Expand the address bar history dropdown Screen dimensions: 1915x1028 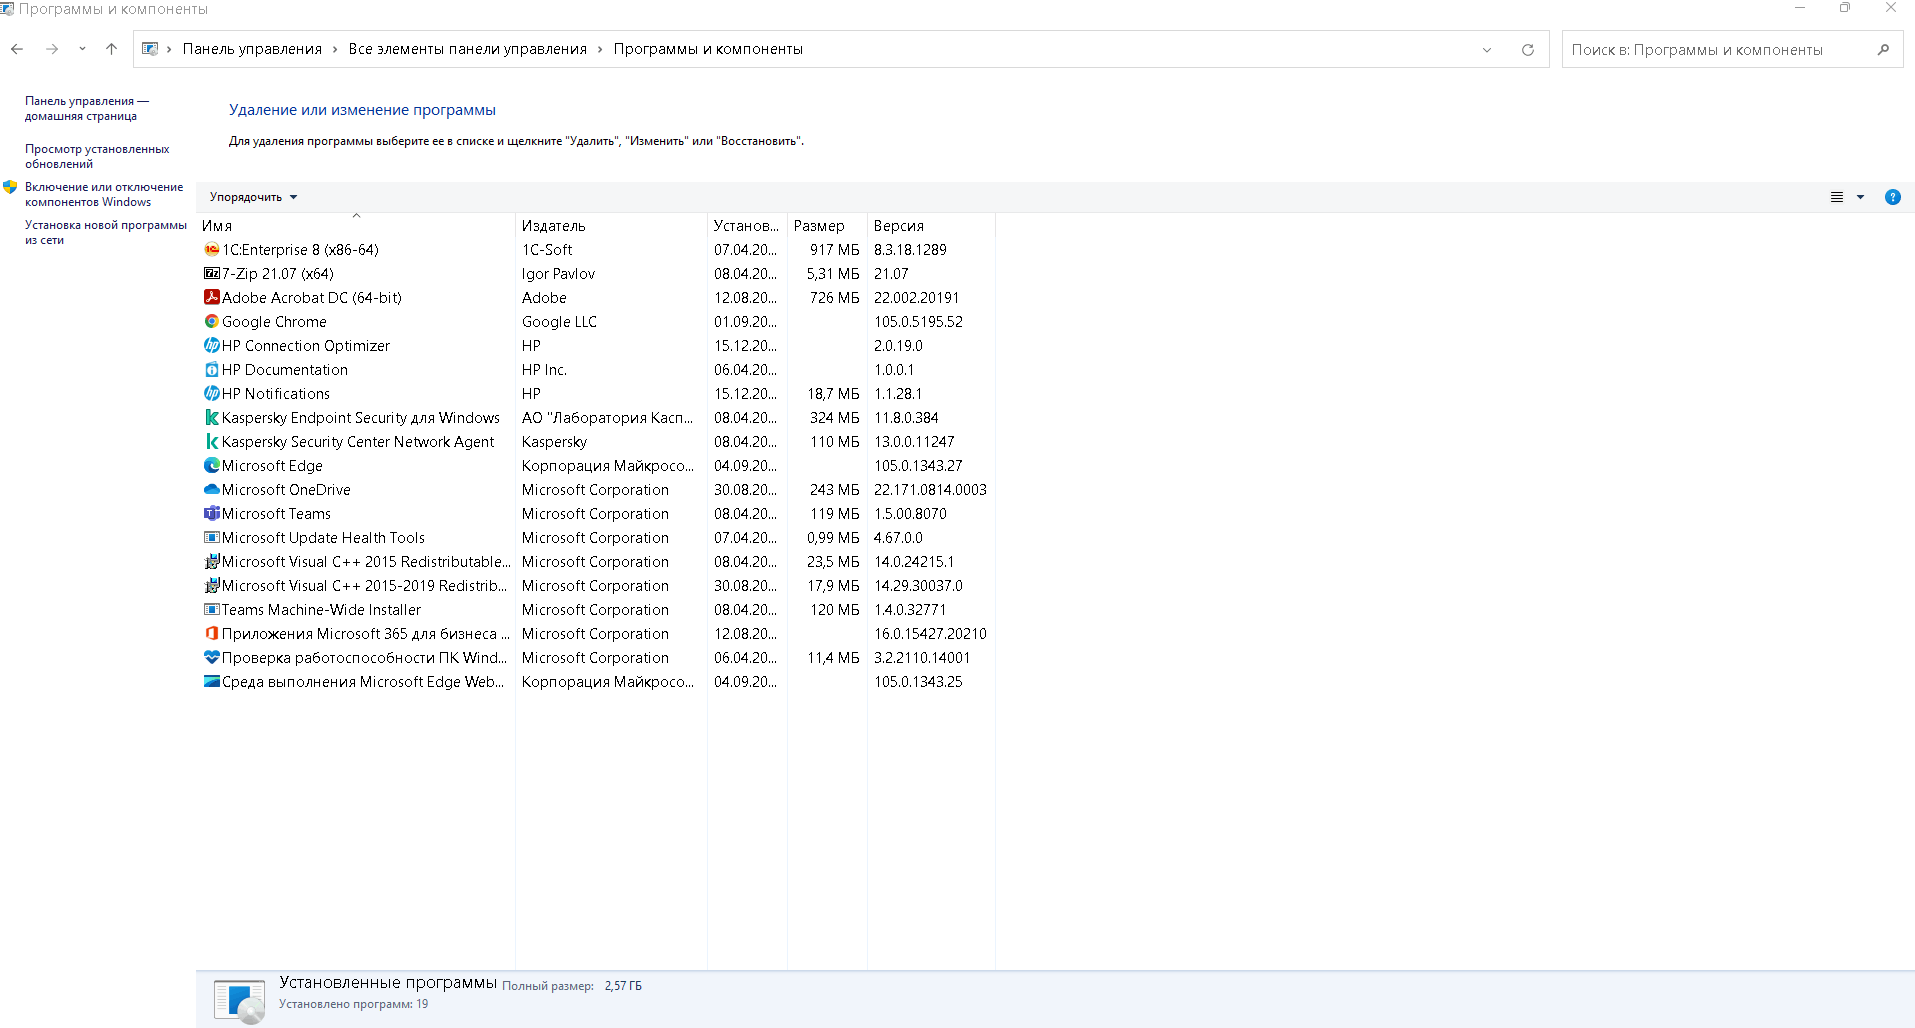pyautogui.click(x=1487, y=50)
